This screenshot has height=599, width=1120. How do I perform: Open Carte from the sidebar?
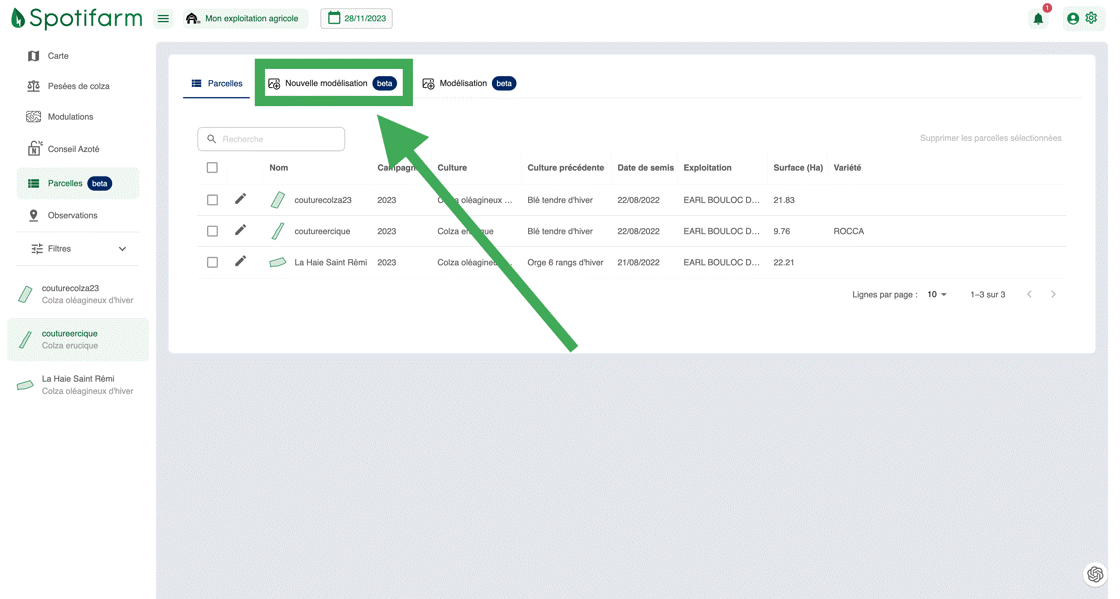pos(58,56)
